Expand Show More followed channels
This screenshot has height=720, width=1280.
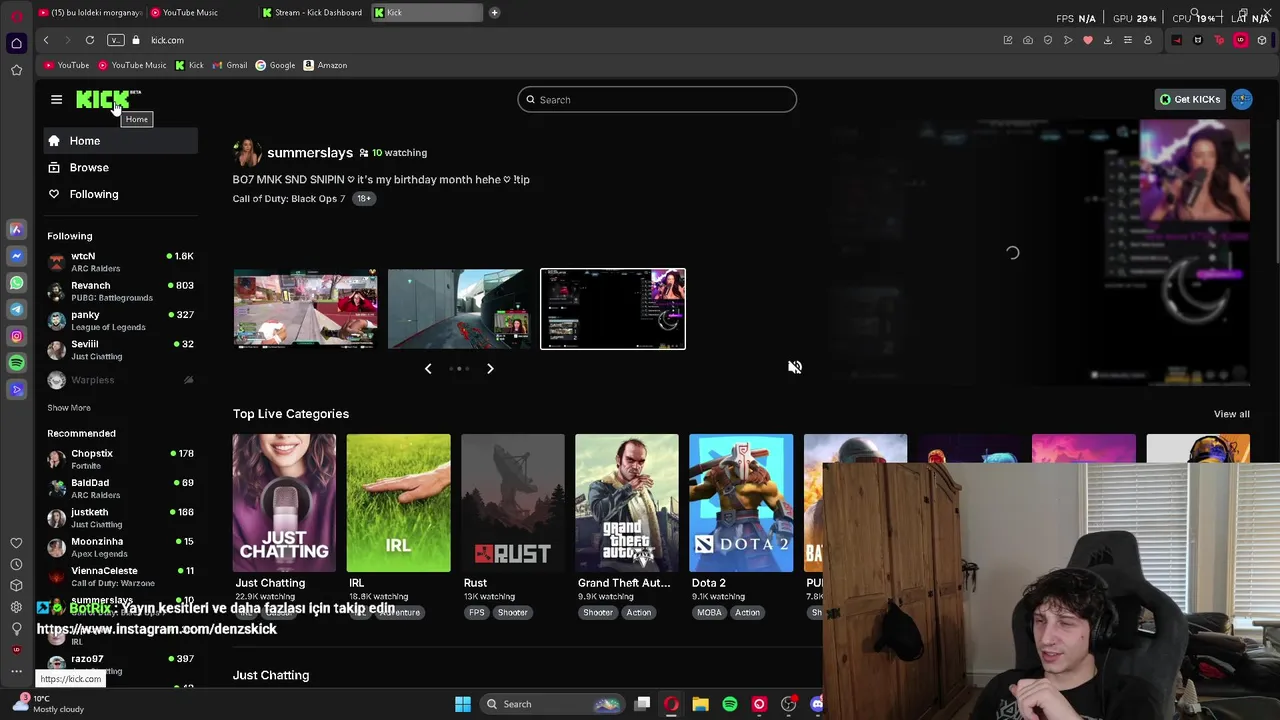(69, 408)
